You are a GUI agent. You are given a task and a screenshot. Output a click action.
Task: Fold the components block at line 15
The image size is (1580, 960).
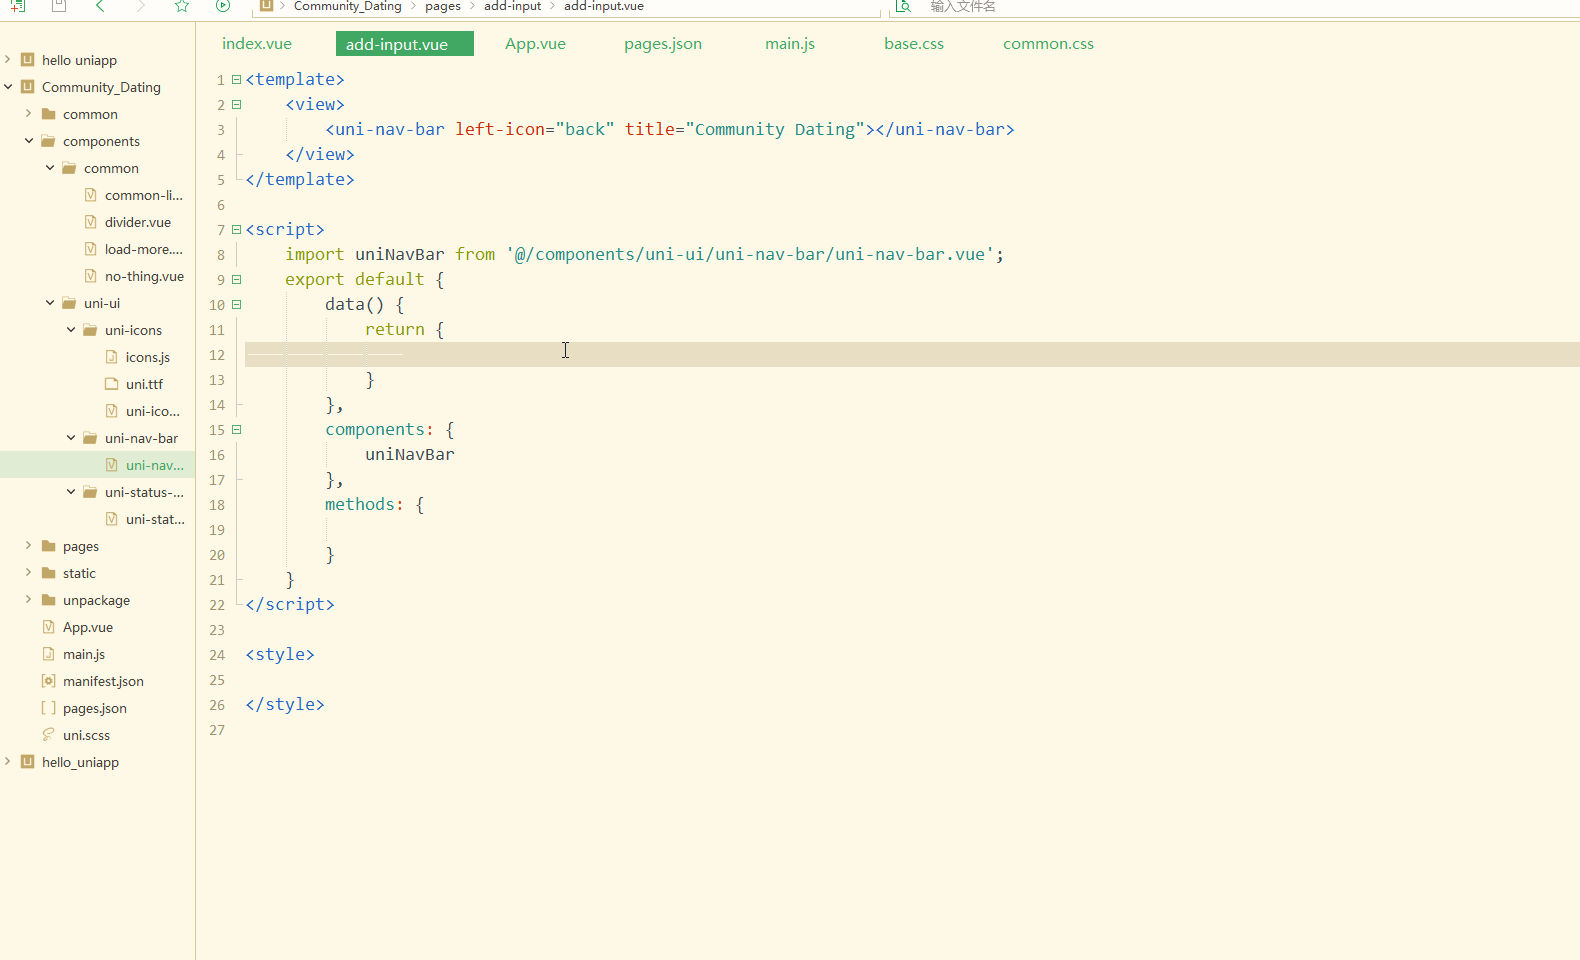coord(237,429)
